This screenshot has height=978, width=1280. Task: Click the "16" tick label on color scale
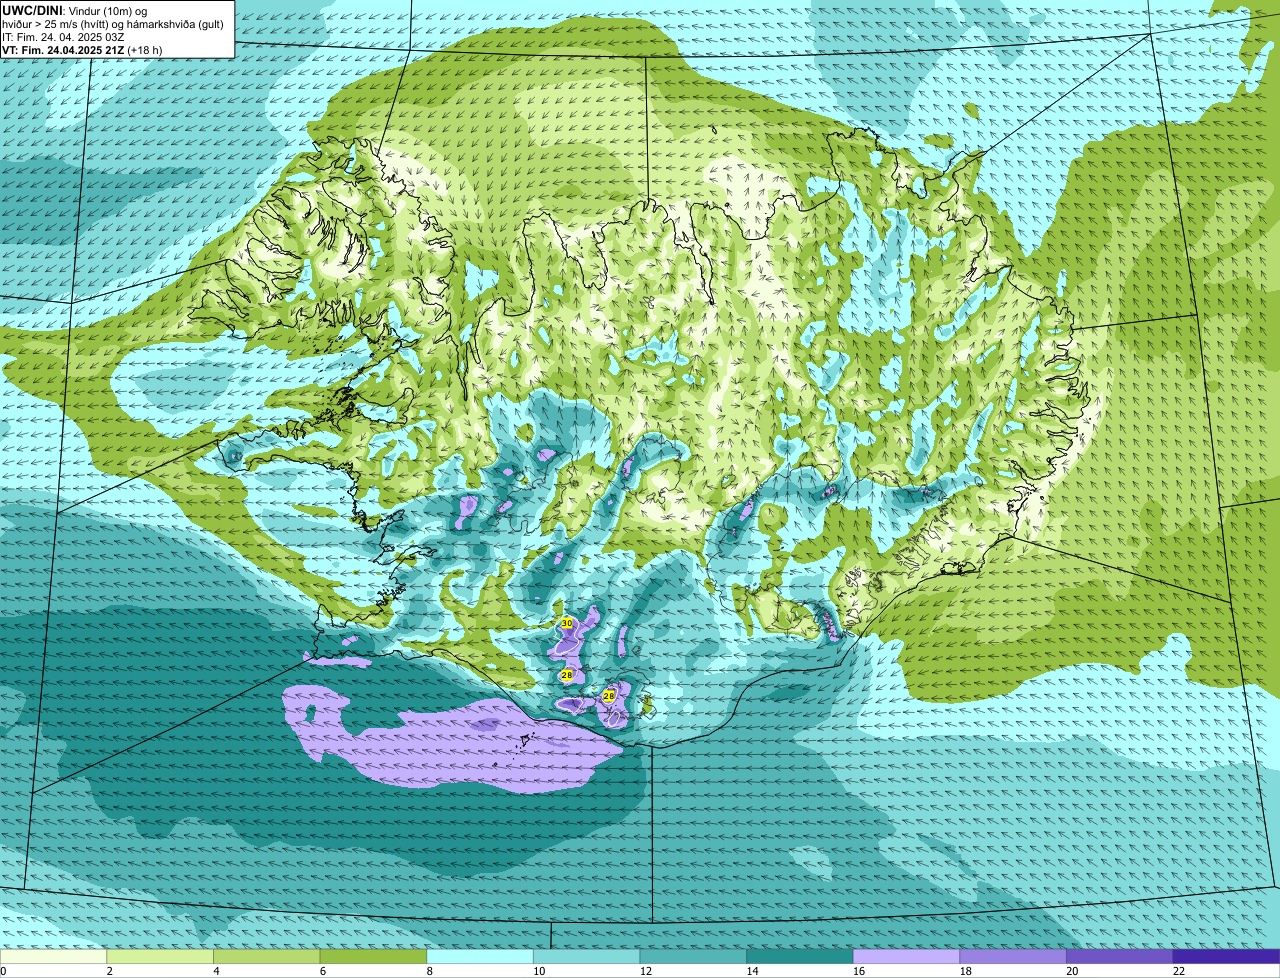tap(859, 971)
